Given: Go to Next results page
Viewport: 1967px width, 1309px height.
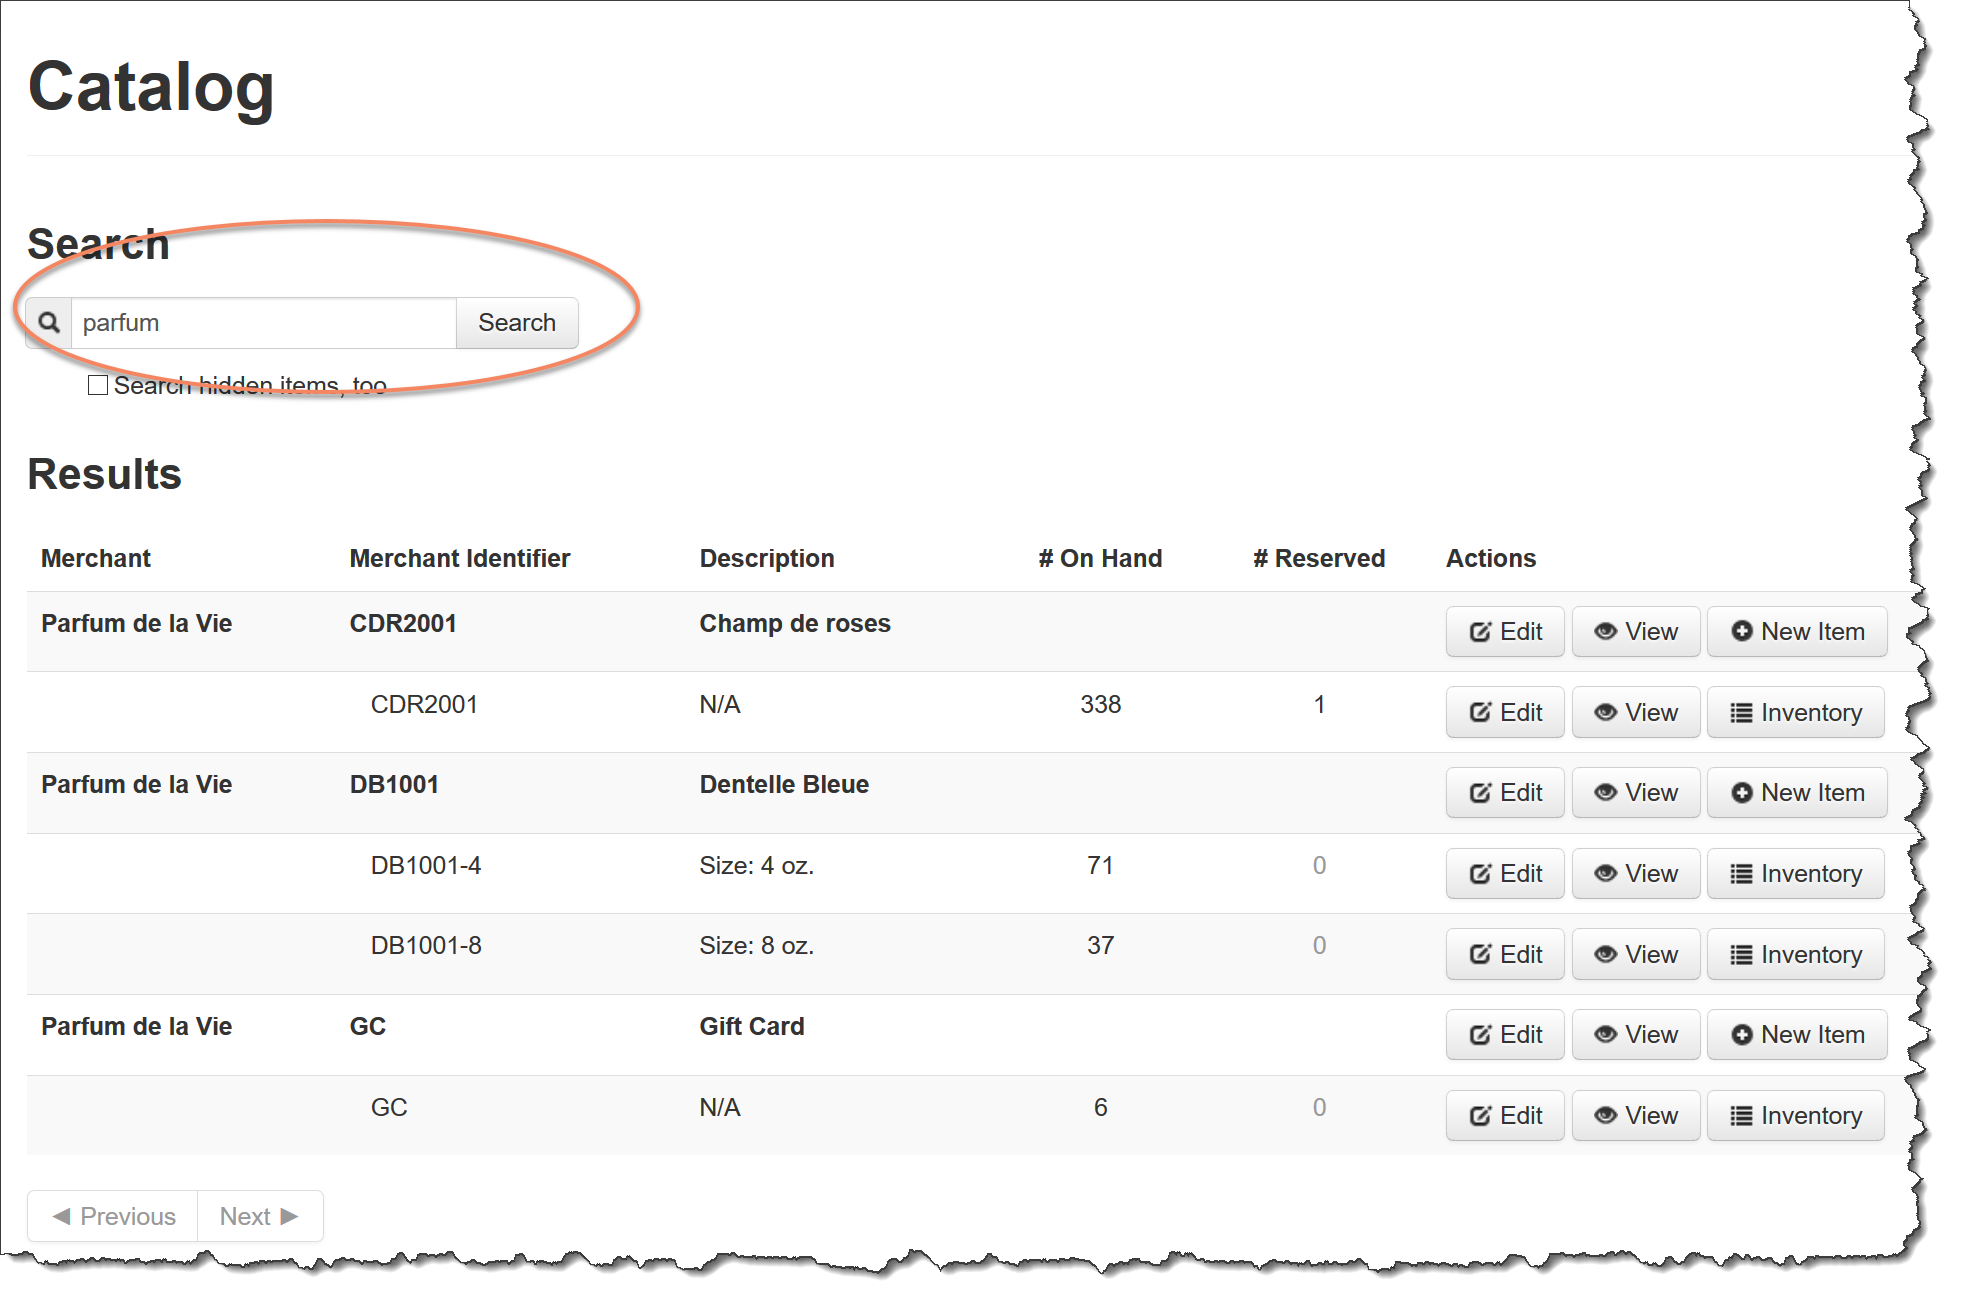Looking at the screenshot, I should 259,1216.
